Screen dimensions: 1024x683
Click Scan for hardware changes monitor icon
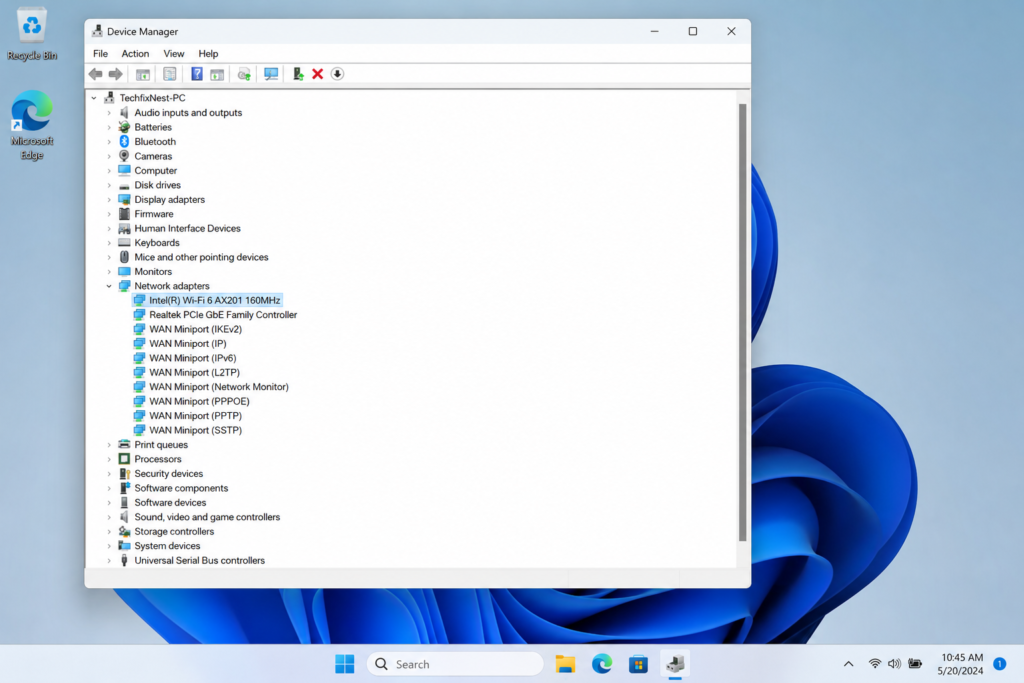tap(271, 74)
